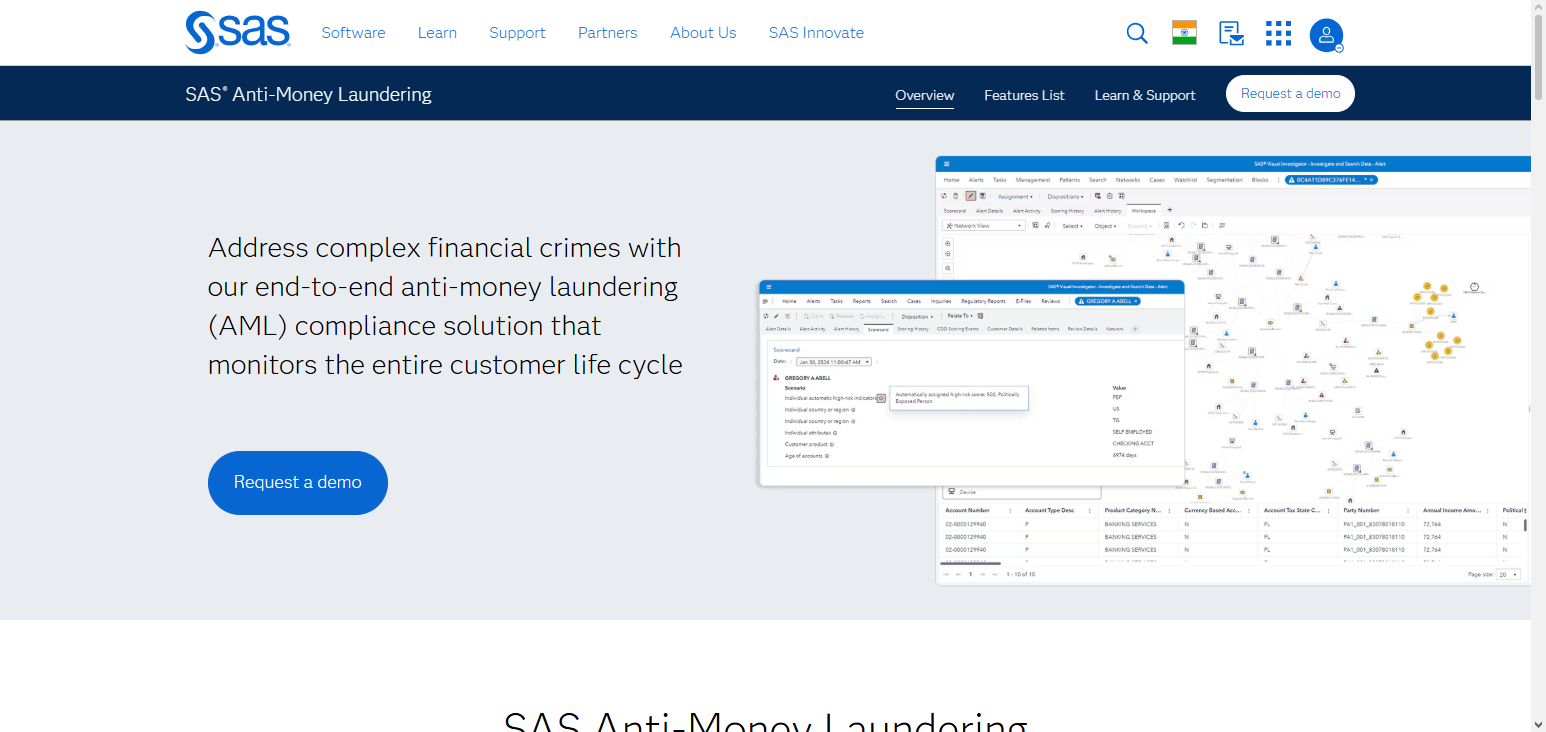The width and height of the screenshot is (1546, 732).
Task: Open the search magnifier icon
Action: 1137,33
